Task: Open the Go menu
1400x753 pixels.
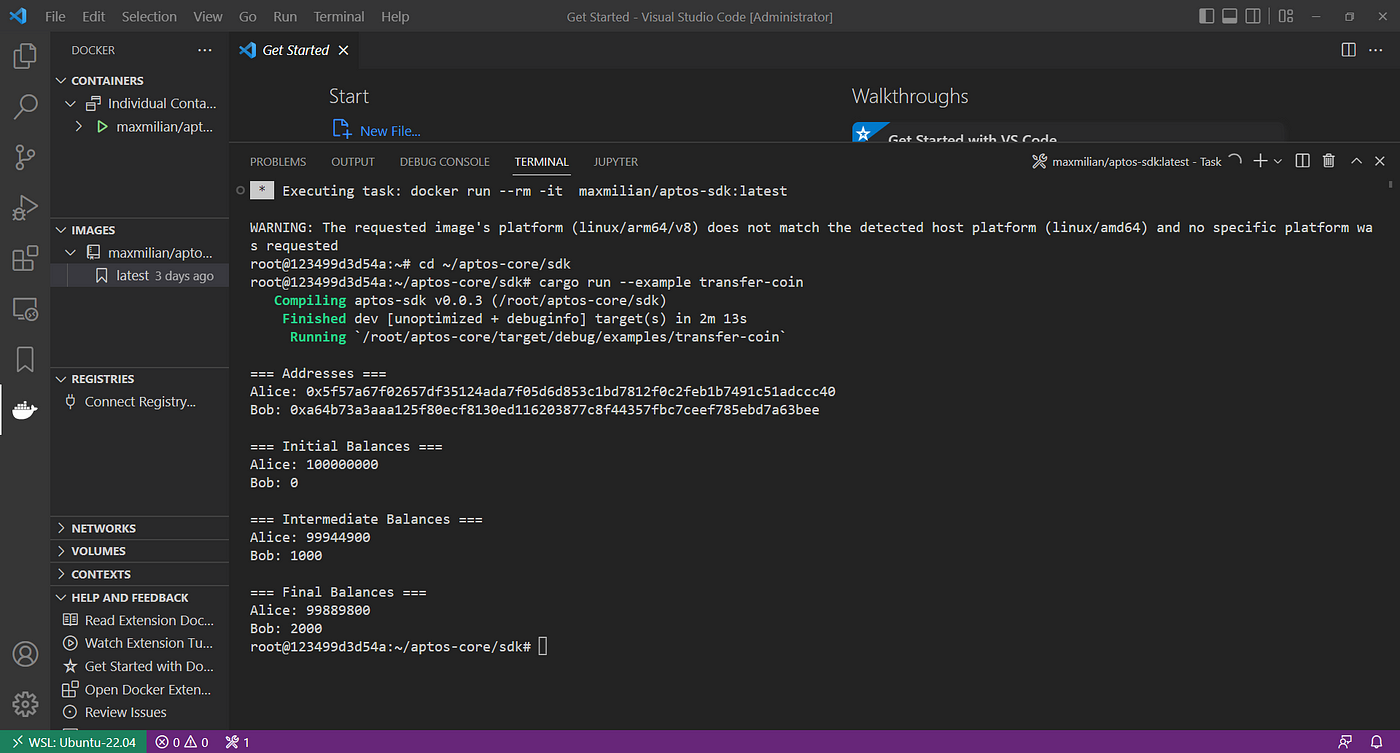Action: pyautogui.click(x=248, y=17)
